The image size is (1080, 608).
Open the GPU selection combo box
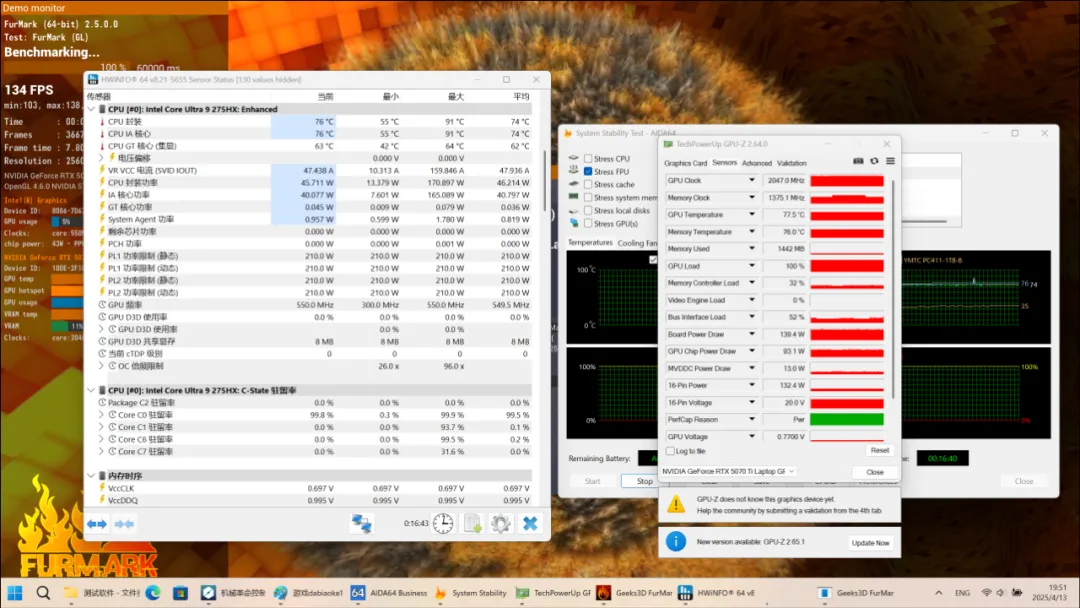click(728, 471)
